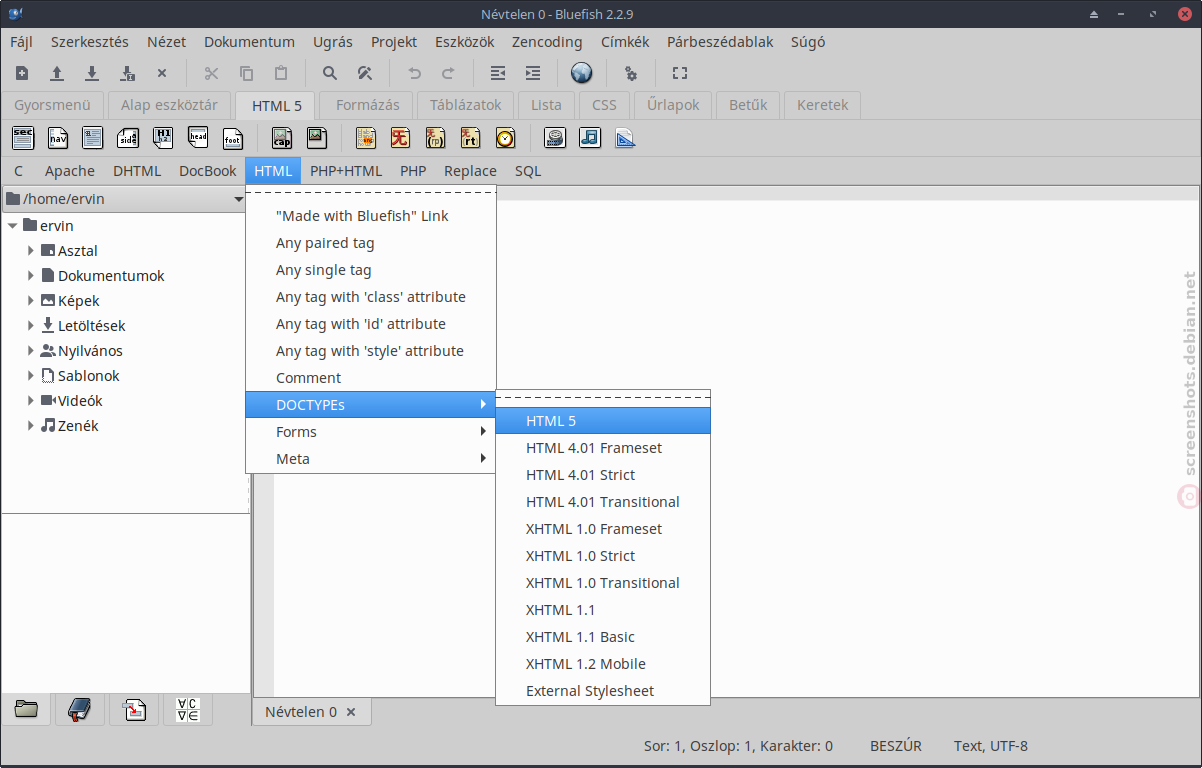The width and height of the screenshot is (1202, 768).
Task: Open the bookmarks side panel tab
Action: click(x=80, y=710)
